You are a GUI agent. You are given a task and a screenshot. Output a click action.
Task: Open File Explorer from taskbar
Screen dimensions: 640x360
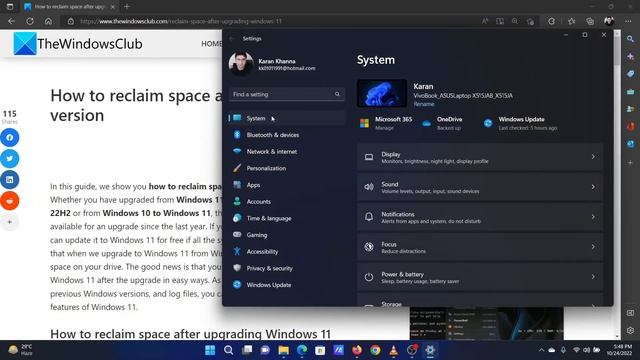tap(283, 350)
